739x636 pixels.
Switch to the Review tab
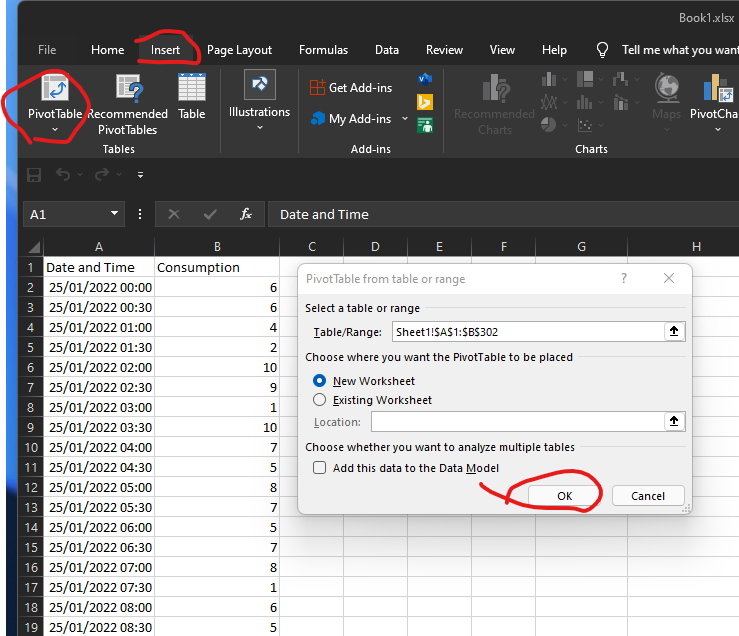point(444,50)
